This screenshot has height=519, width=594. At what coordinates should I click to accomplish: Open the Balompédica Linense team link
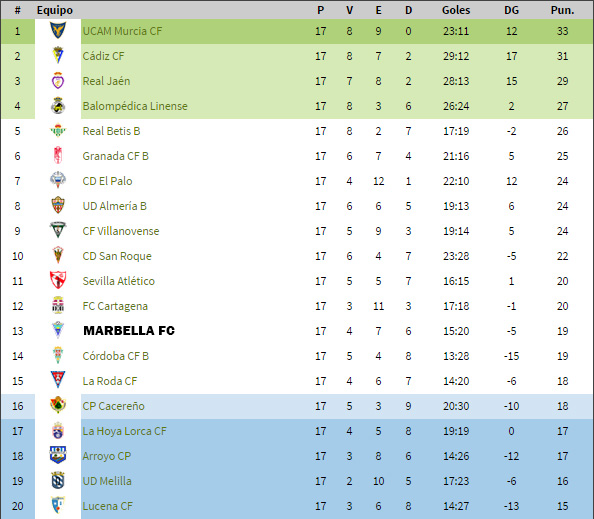pos(135,106)
